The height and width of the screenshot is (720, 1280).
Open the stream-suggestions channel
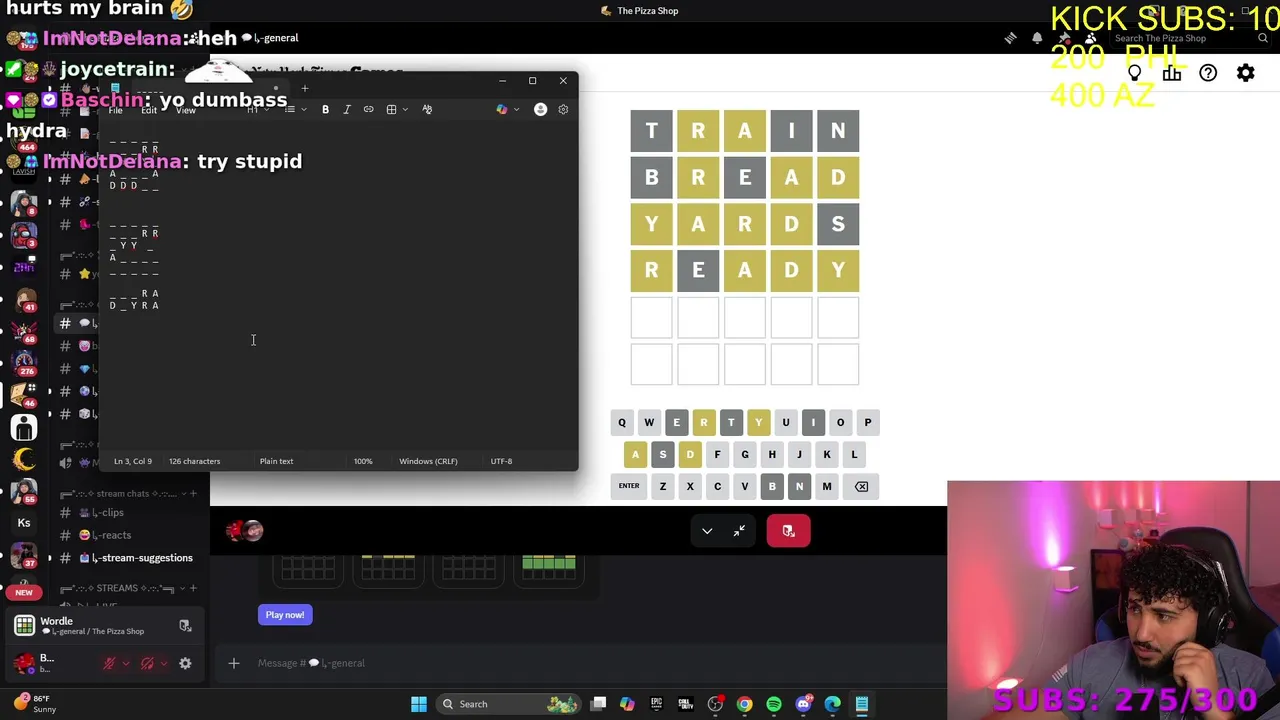pyautogui.click(x=128, y=558)
